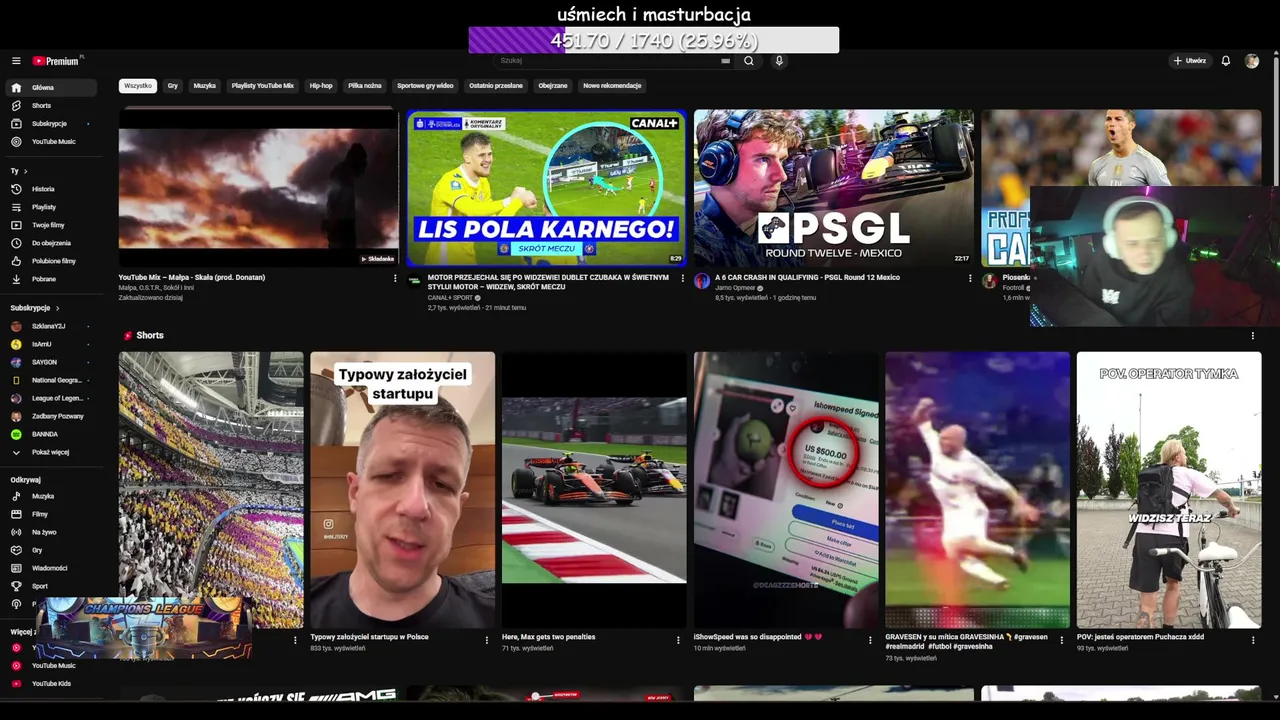Open options for Here, Max gets two penalties
Screen dimensions: 1280x720
point(679,640)
